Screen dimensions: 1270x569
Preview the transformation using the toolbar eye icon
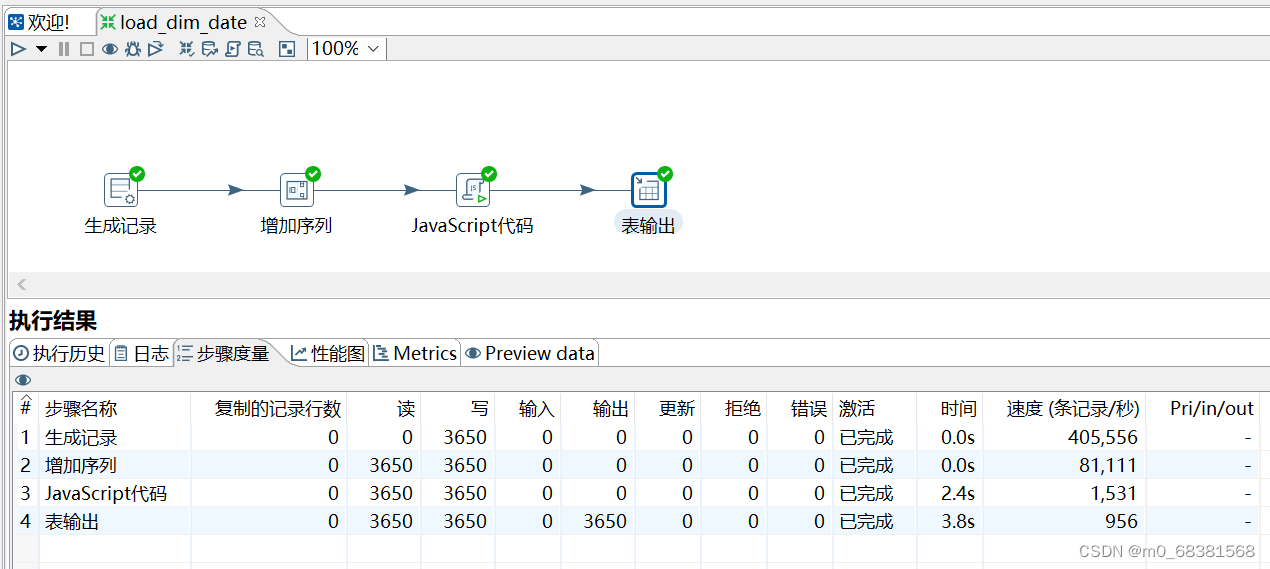tap(110, 48)
